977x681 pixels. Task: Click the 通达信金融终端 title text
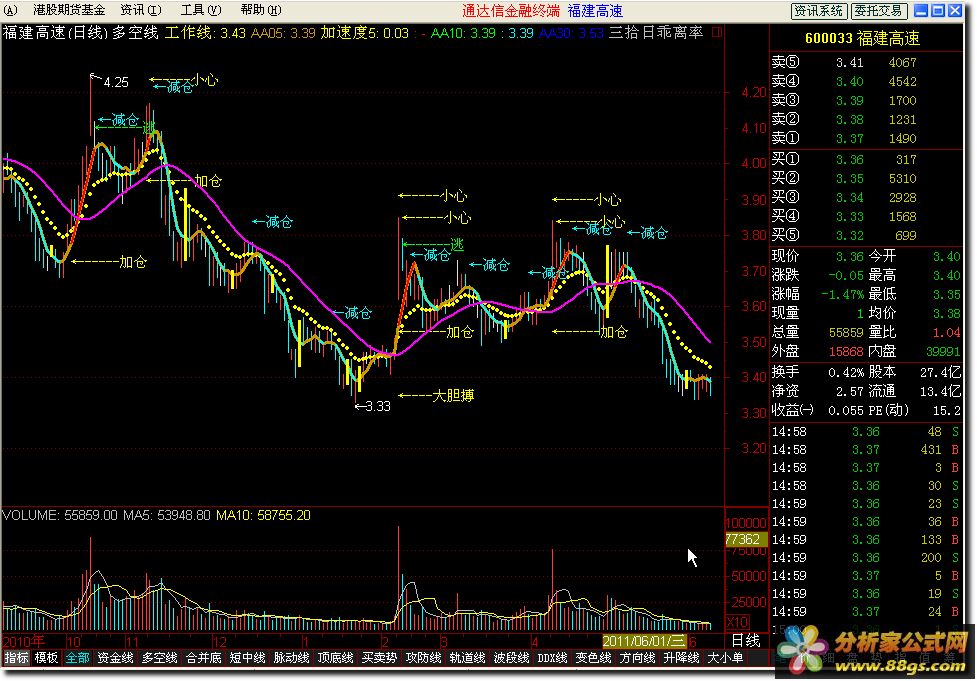coord(511,11)
